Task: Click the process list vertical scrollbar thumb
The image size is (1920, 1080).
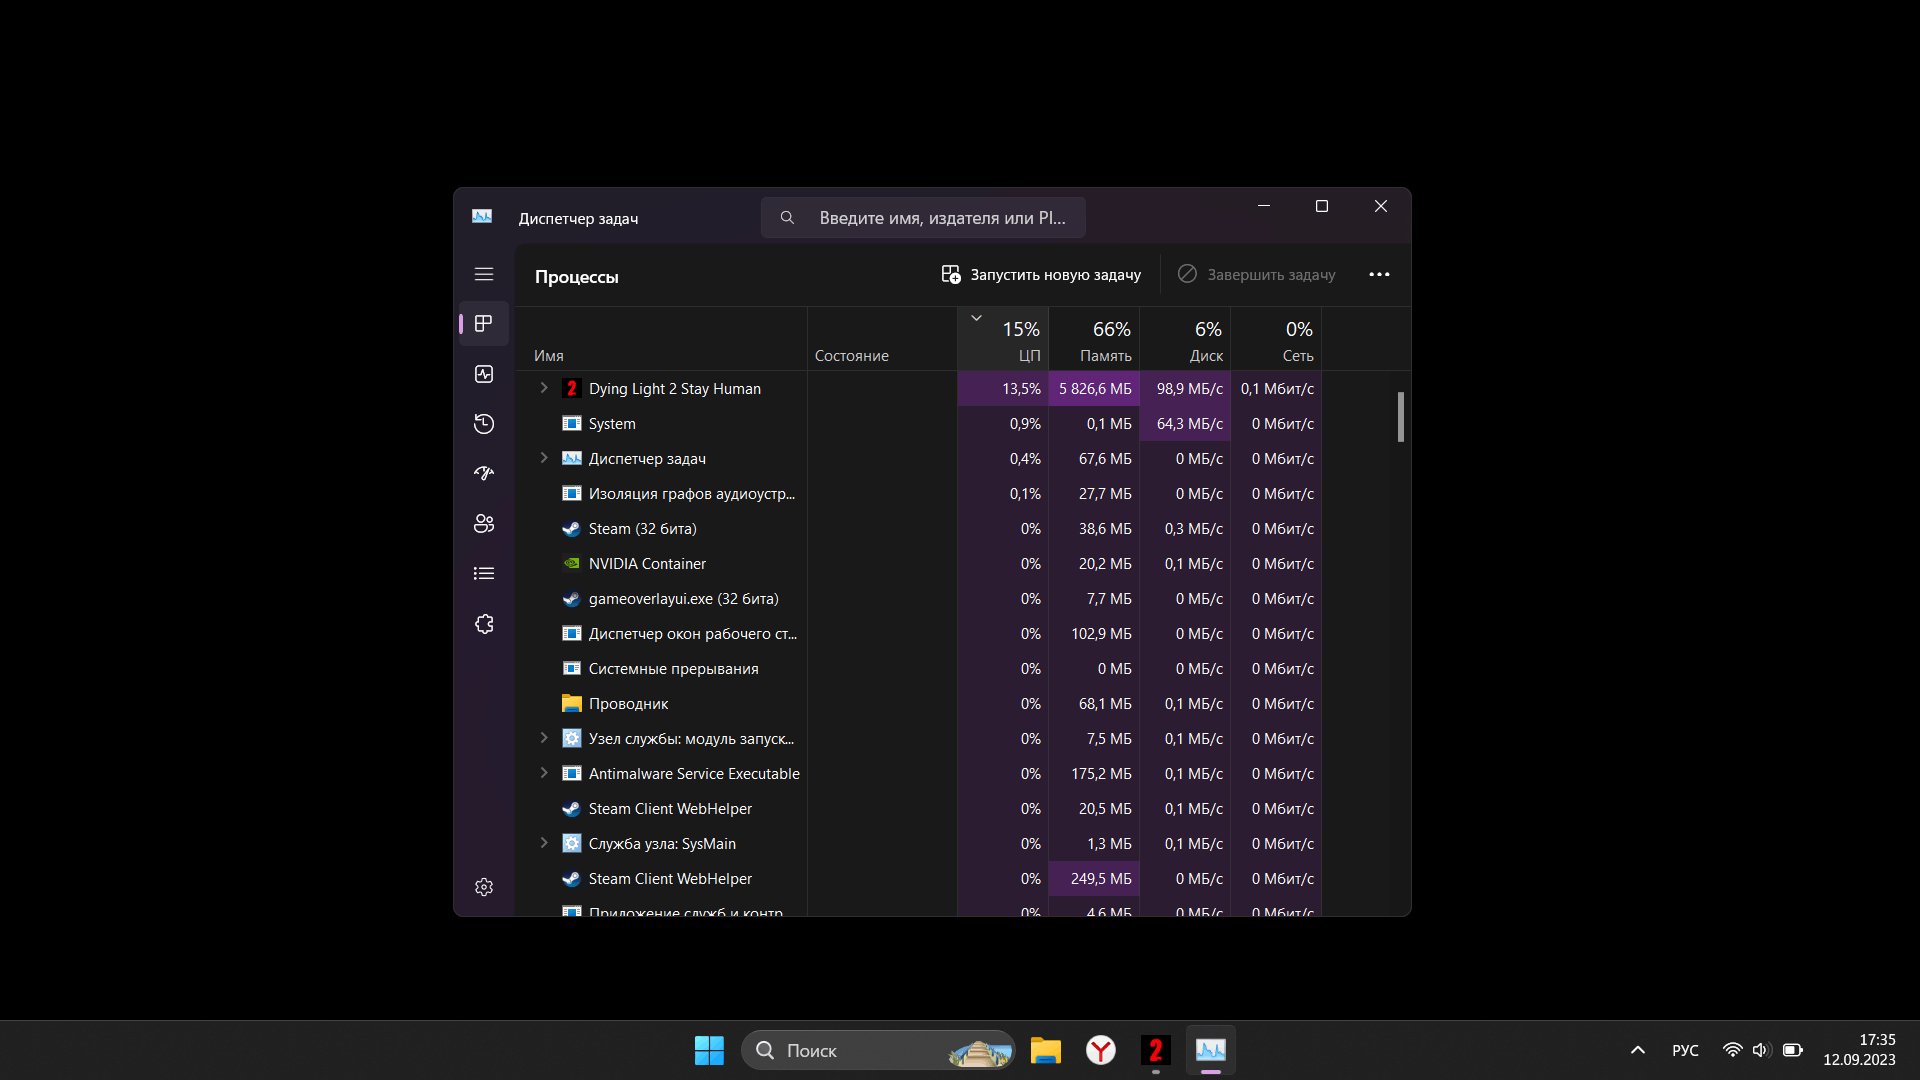Action: pyautogui.click(x=1401, y=417)
